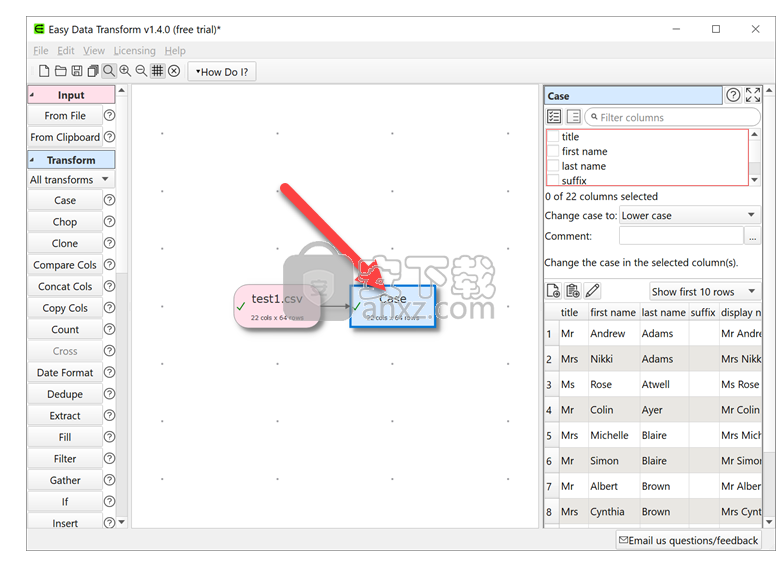Open help for From Clipboard
Image resolution: width=783 pixels, height=565 pixels.
pyautogui.click(x=109, y=137)
